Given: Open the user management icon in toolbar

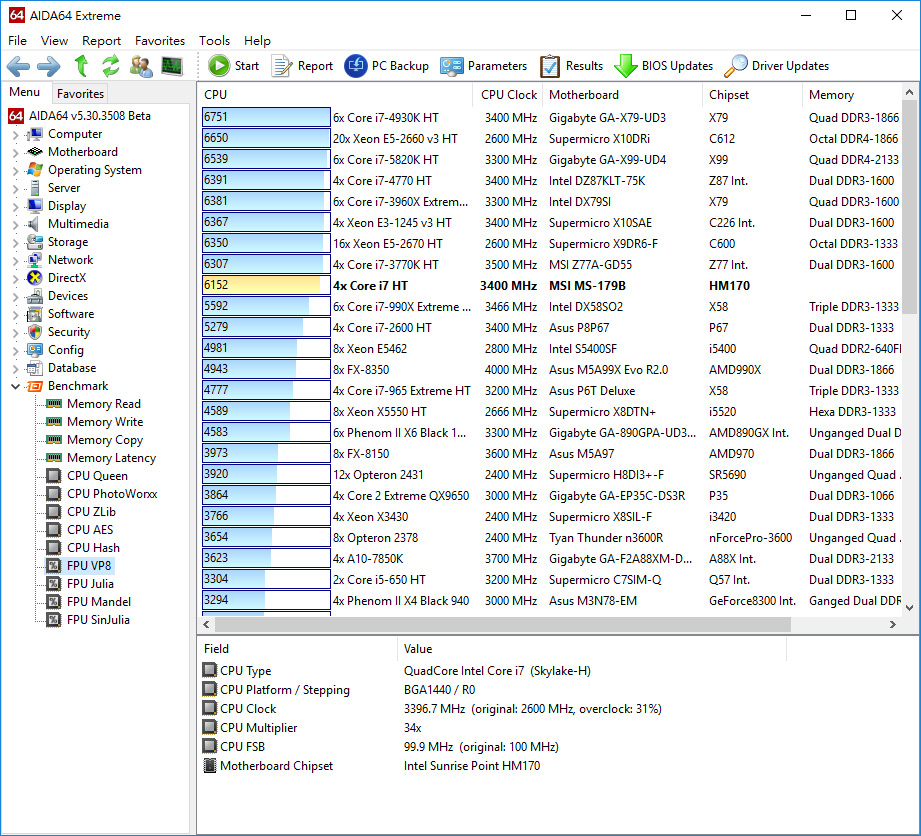Looking at the screenshot, I should point(141,66).
